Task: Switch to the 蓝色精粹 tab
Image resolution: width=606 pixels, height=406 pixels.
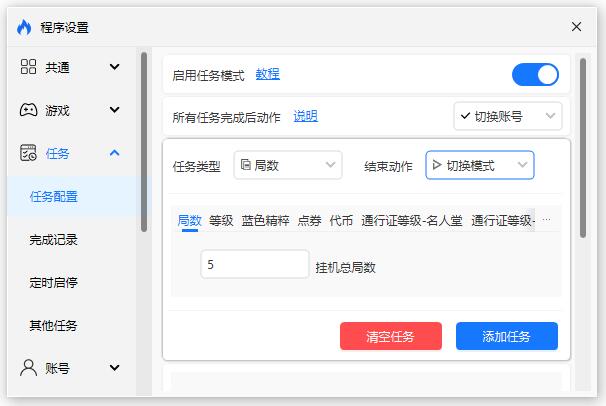Action: pos(265,220)
